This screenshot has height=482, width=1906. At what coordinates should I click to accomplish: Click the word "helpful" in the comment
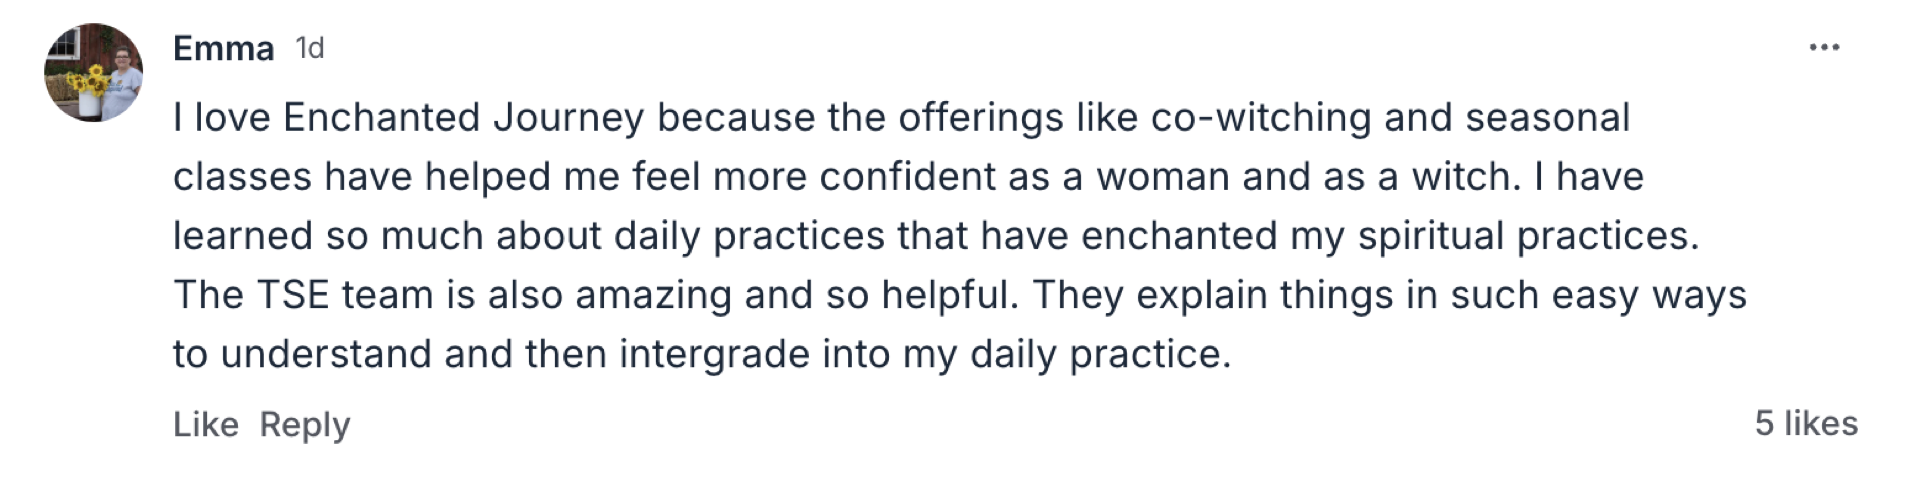point(949,295)
